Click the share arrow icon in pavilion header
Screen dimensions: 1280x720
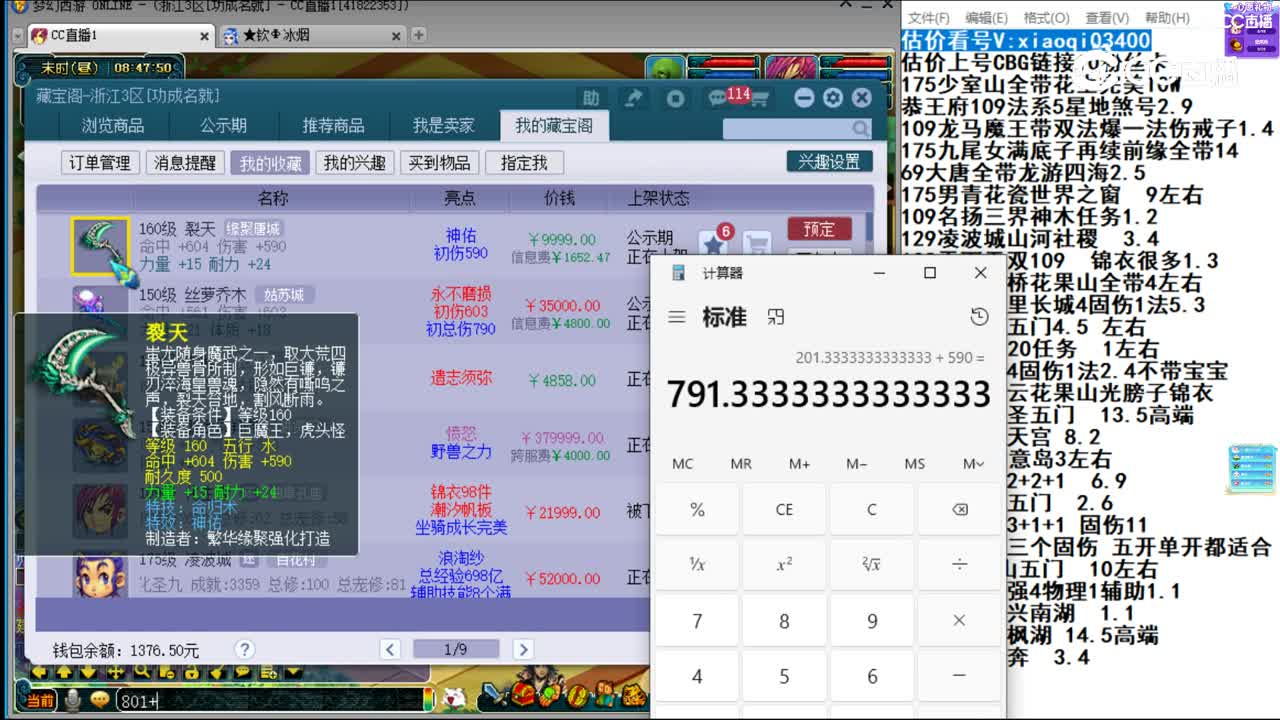click(x=633, y=98)
